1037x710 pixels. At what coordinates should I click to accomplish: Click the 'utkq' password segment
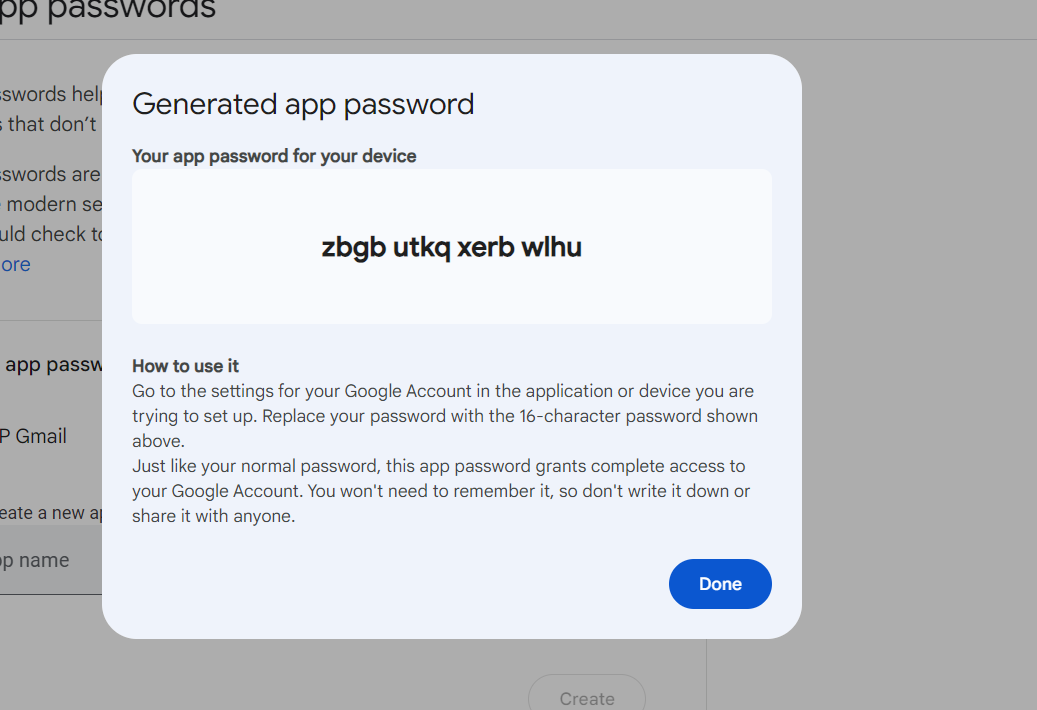(421, 247)
